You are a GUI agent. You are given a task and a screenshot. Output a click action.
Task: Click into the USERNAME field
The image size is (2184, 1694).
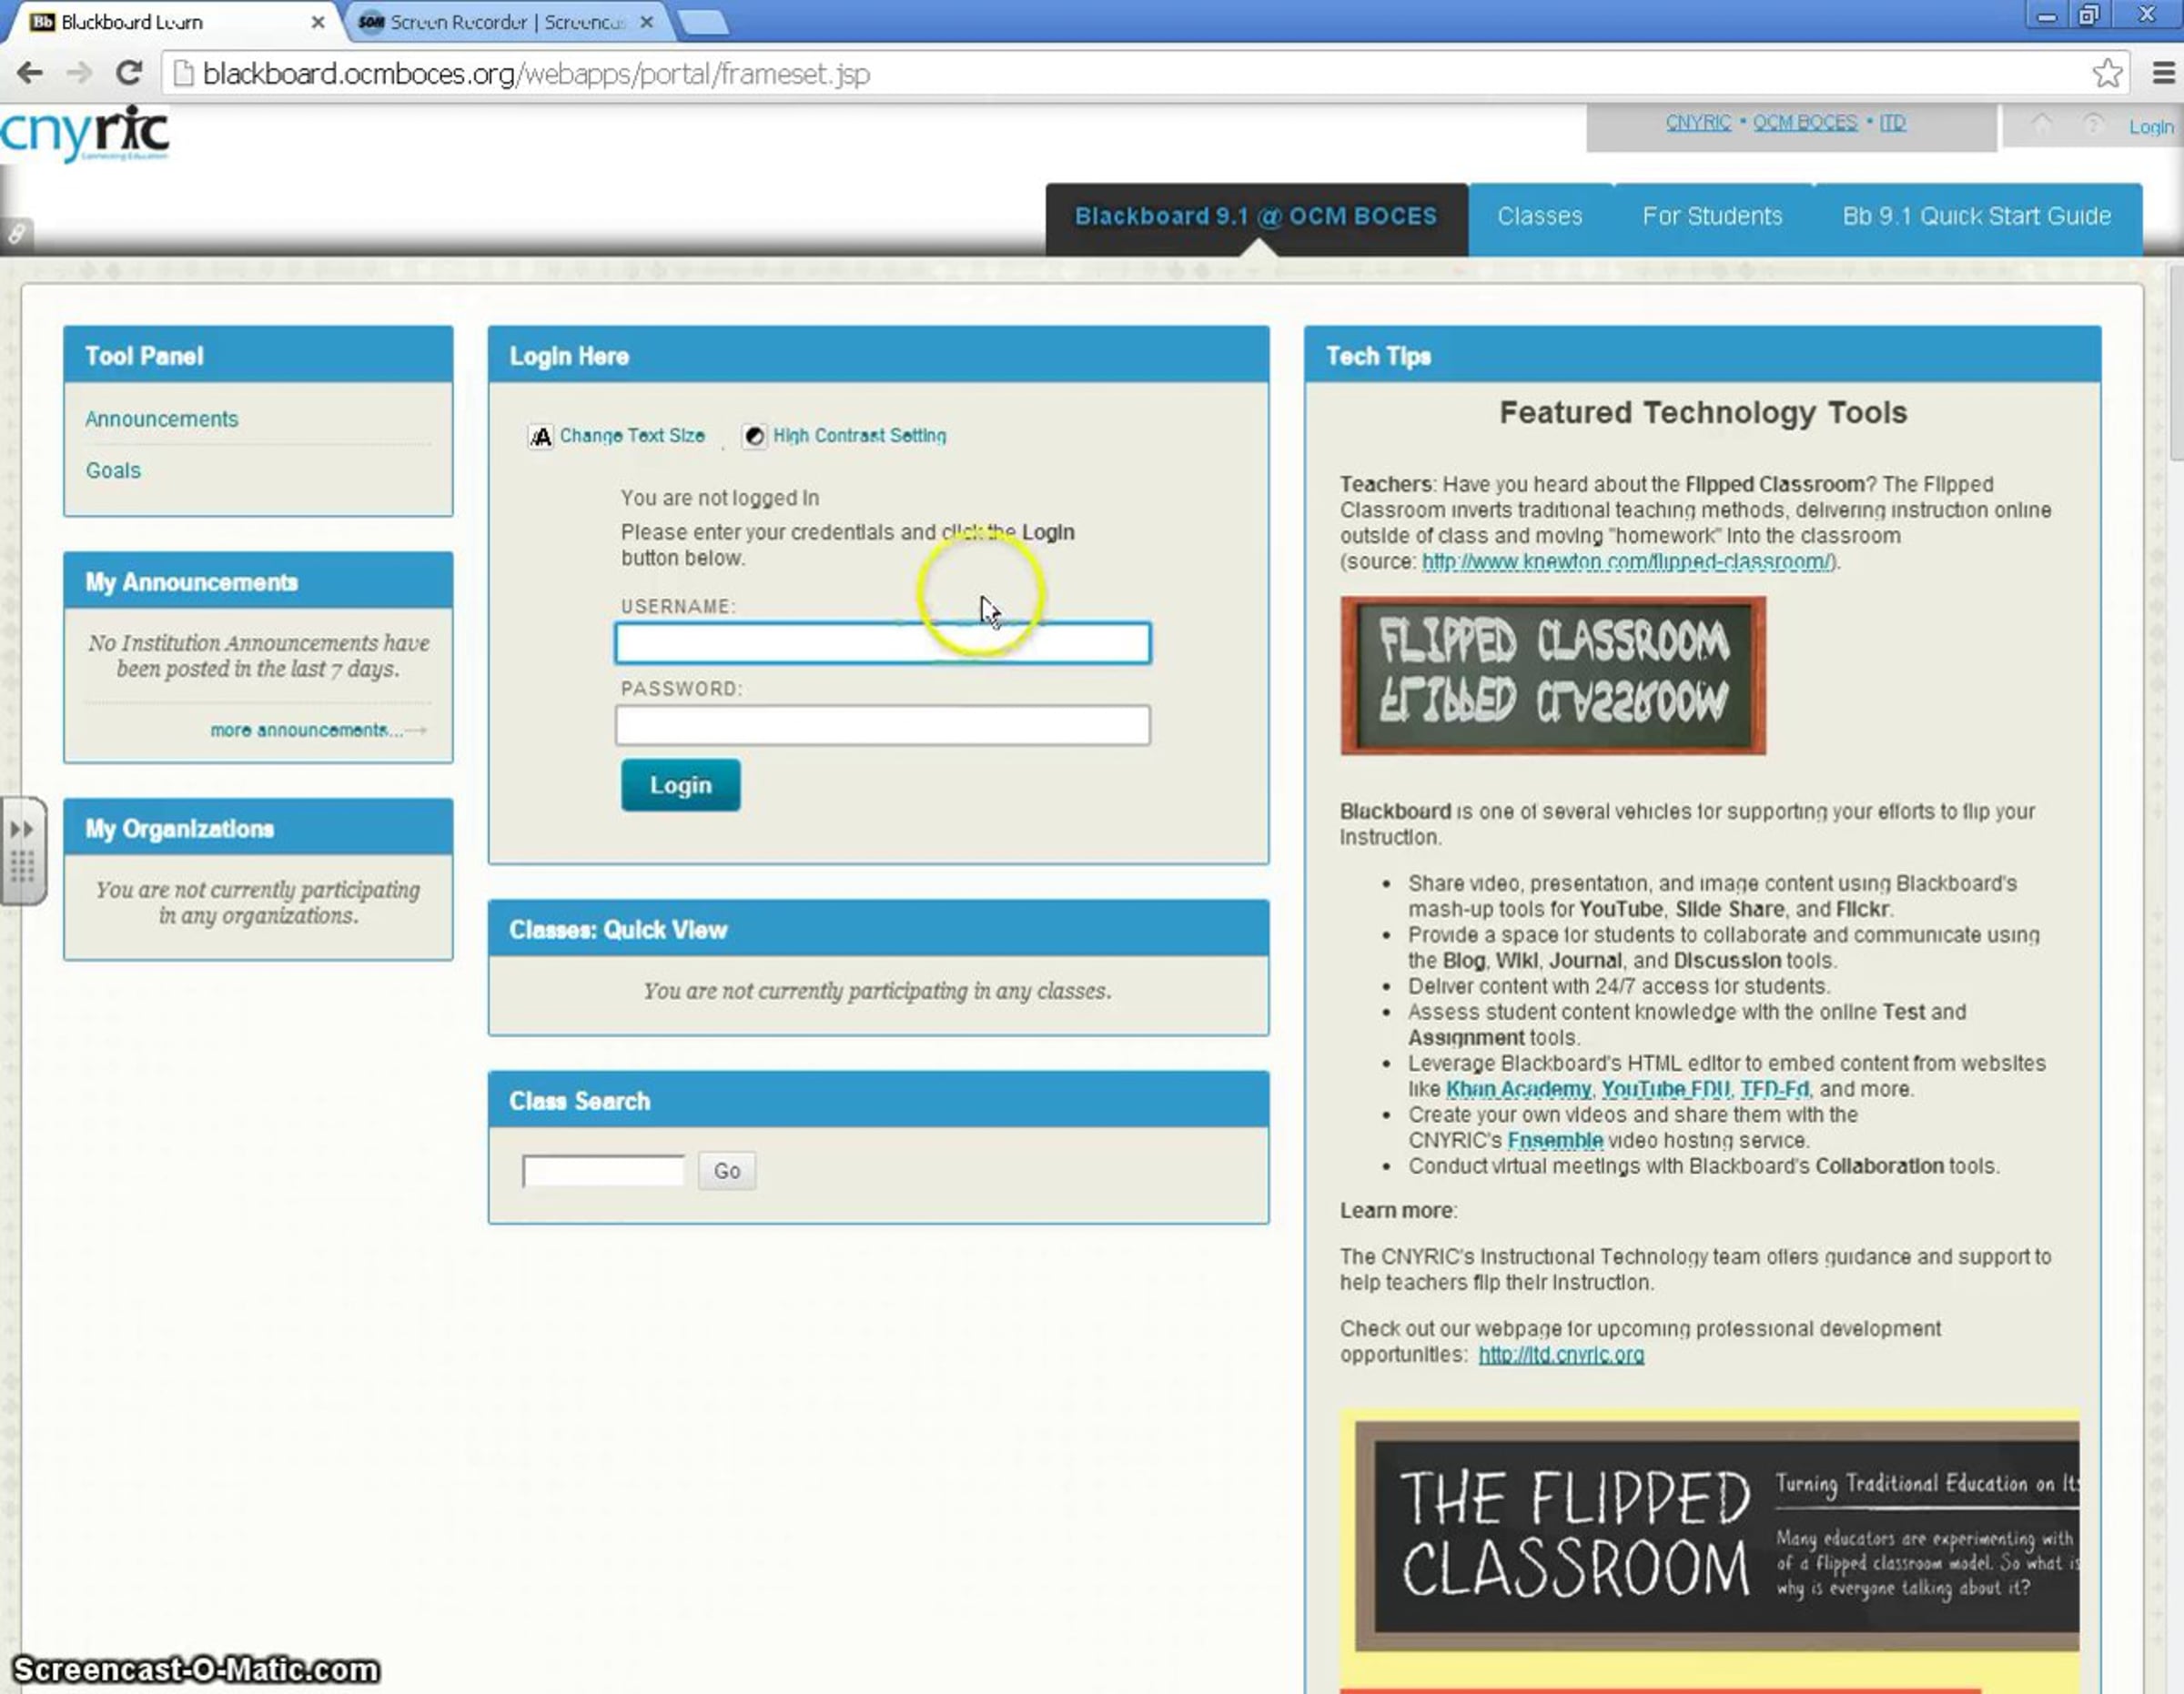click(883, 643)
